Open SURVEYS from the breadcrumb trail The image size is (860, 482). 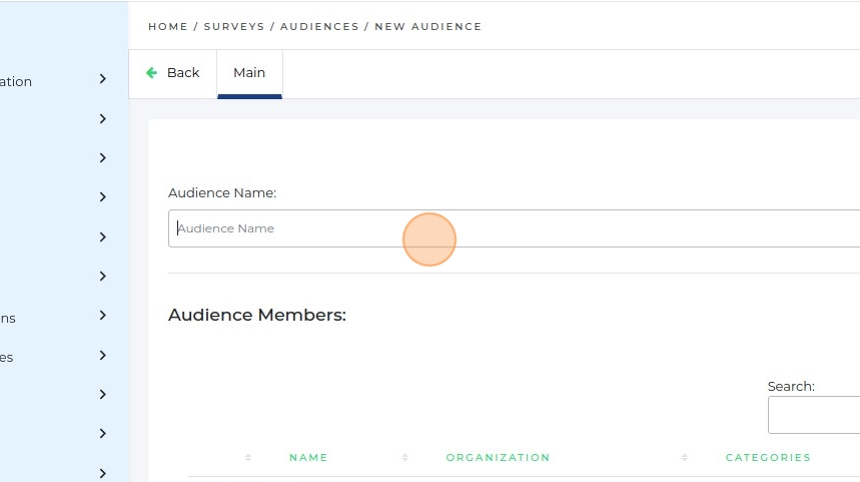[x=234, y=27]
